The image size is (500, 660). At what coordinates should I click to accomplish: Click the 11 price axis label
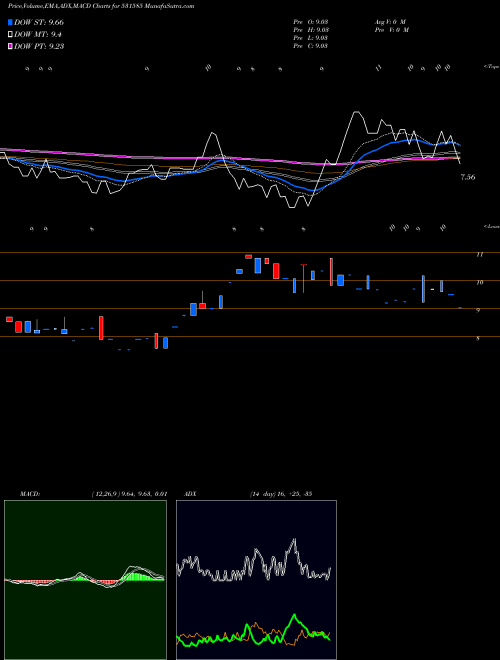[x=479, y=255]
